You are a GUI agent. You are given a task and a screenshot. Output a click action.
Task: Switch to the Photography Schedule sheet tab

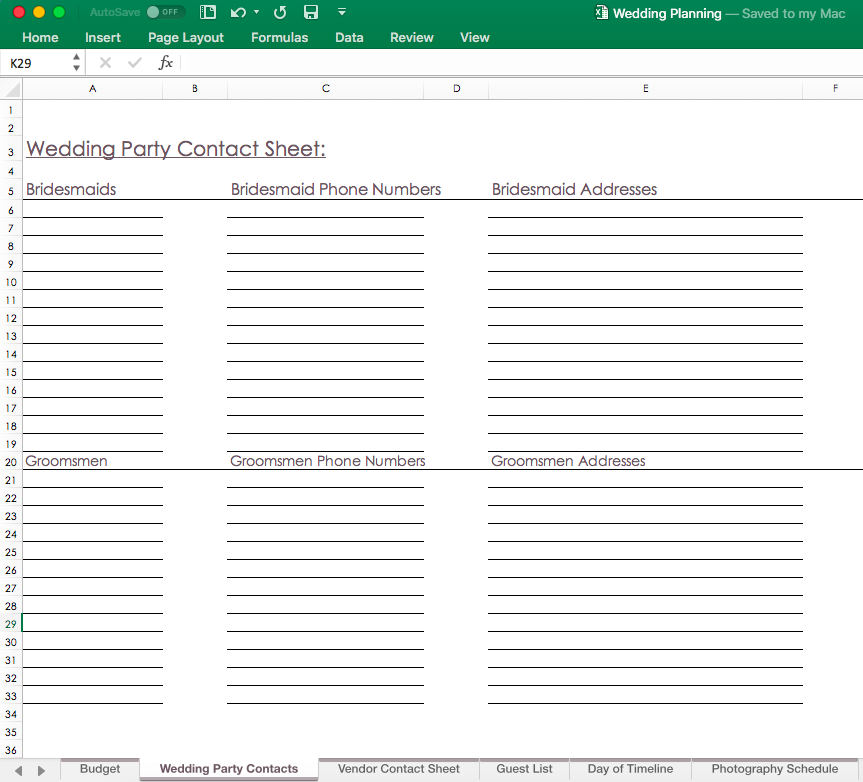pos(774,769)
